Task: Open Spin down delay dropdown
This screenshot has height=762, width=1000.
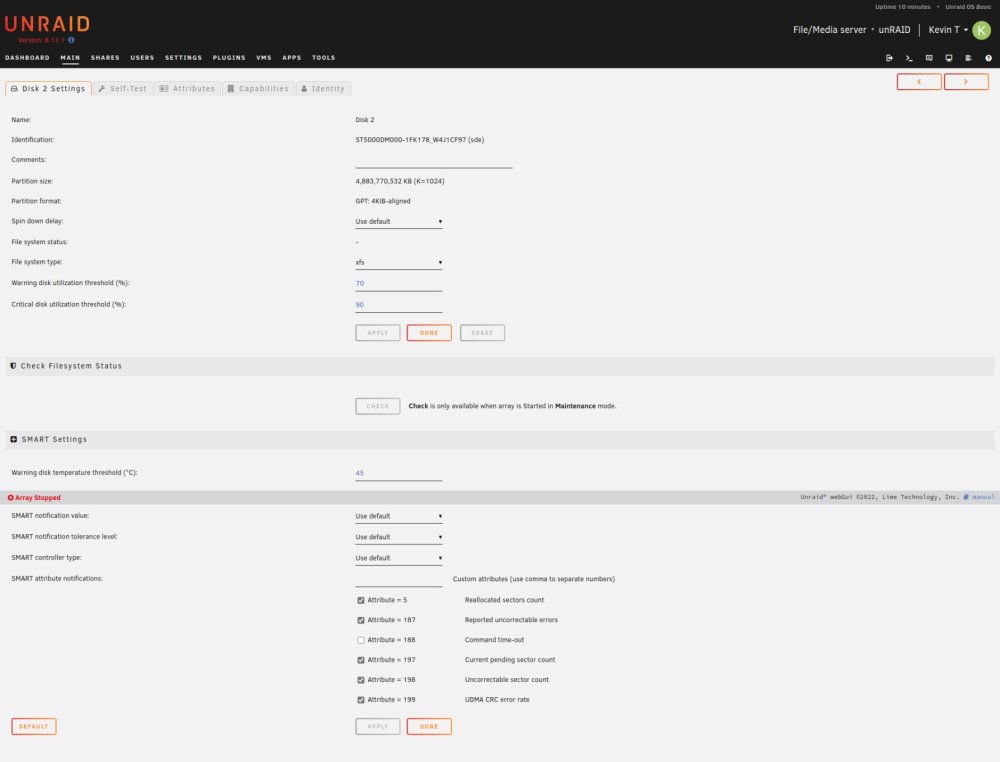Action: [399, 221]
